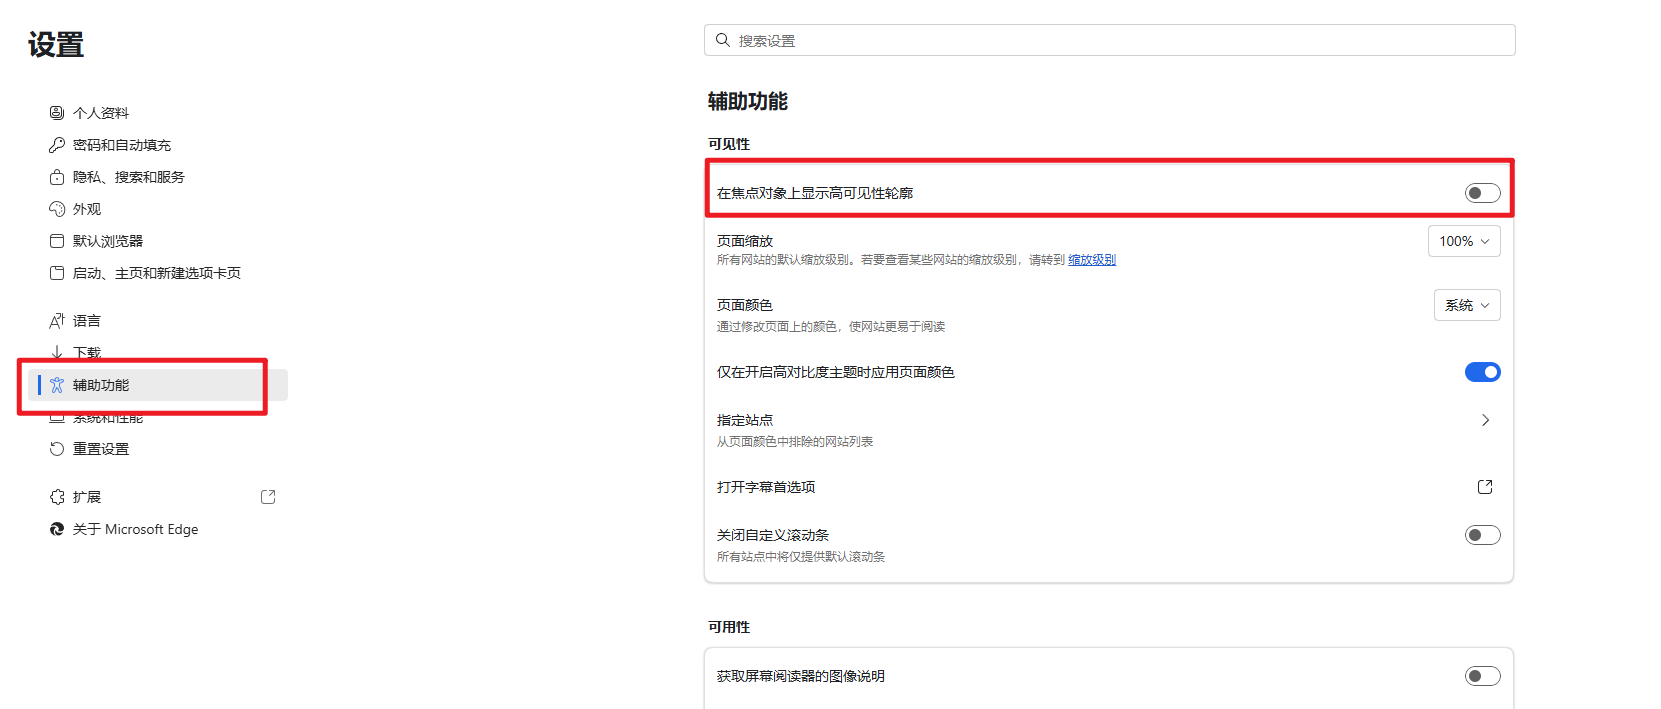Click the tab icon beside 启动、主页和新建选项卡页
The height and width of the screenshot is (709, 1661).
57,273
